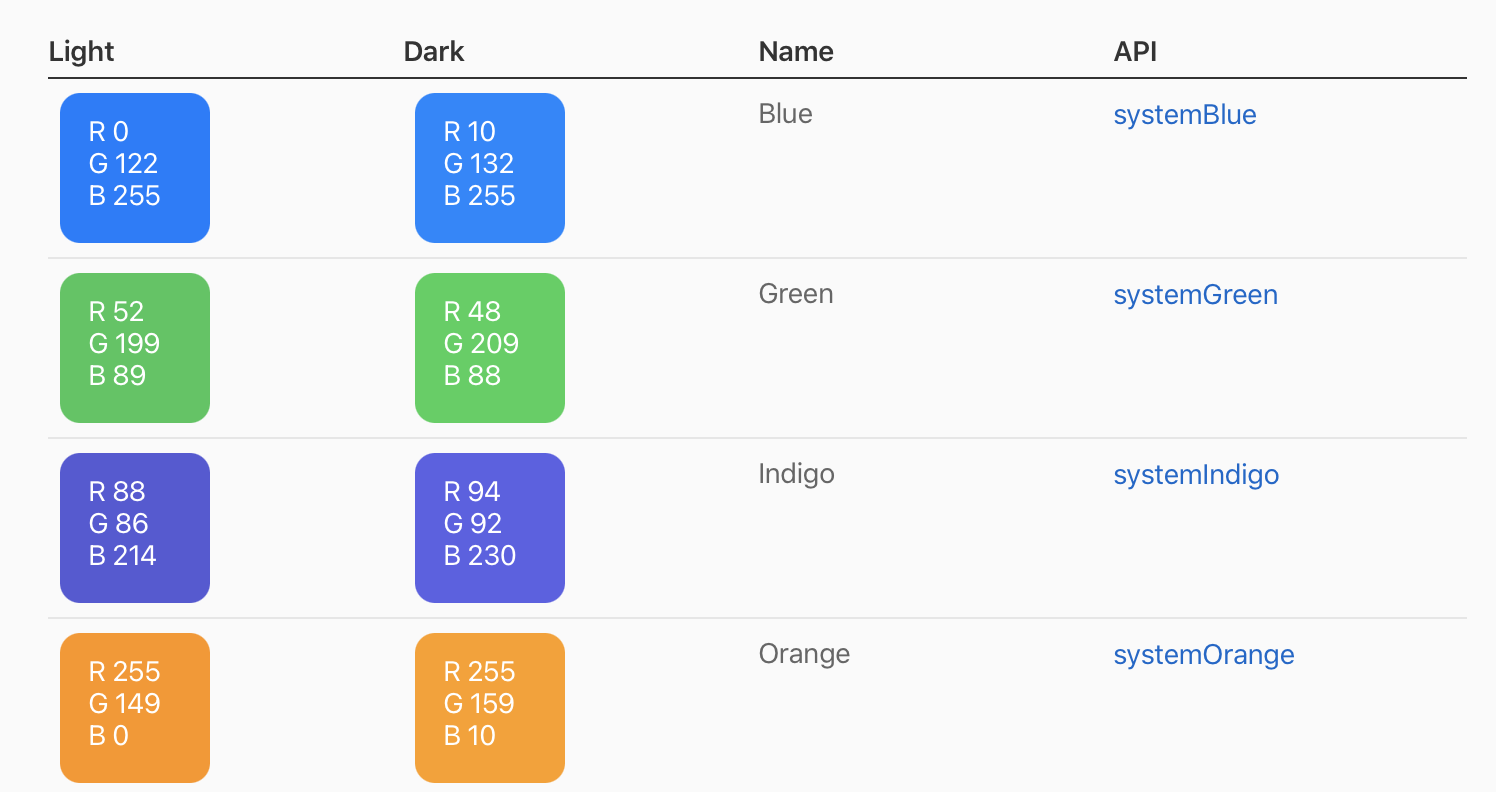Click the dark Green swatch showing R 48
1496x792 pixels.
tap(489, 347)
